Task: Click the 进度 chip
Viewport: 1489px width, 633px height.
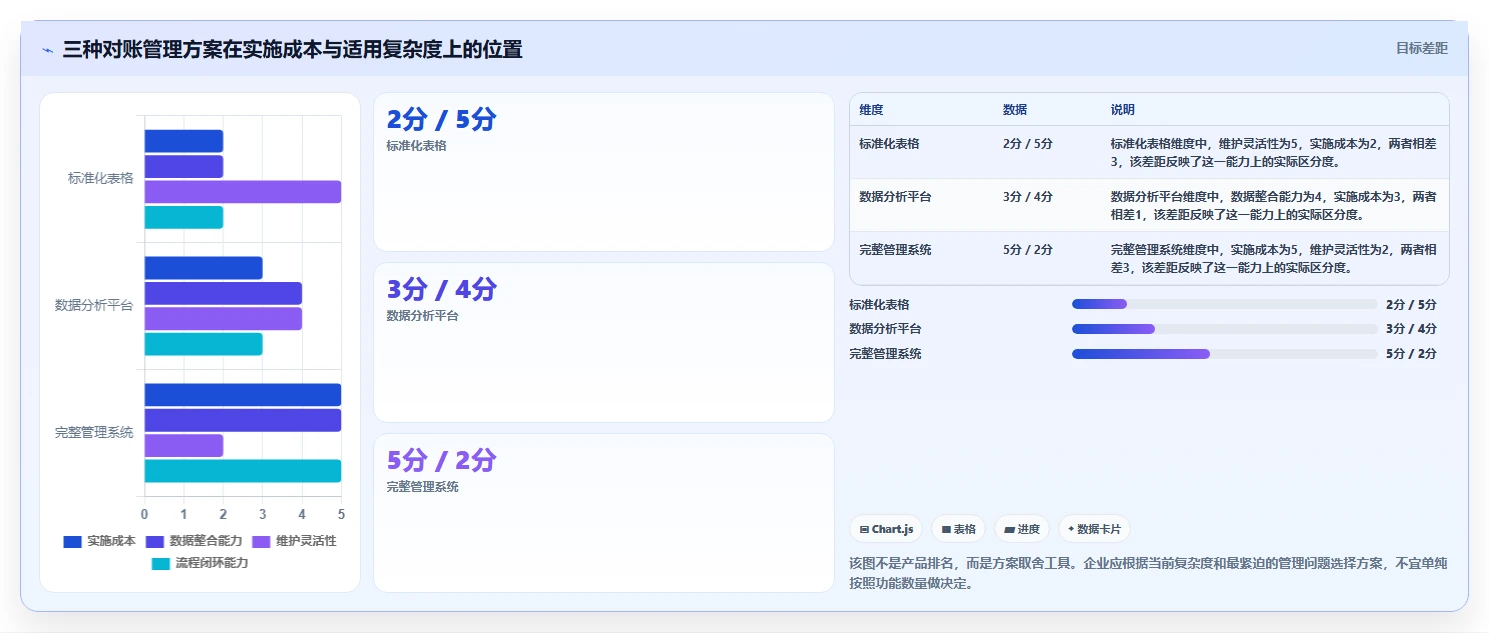Action: [x=1022, y=529]
